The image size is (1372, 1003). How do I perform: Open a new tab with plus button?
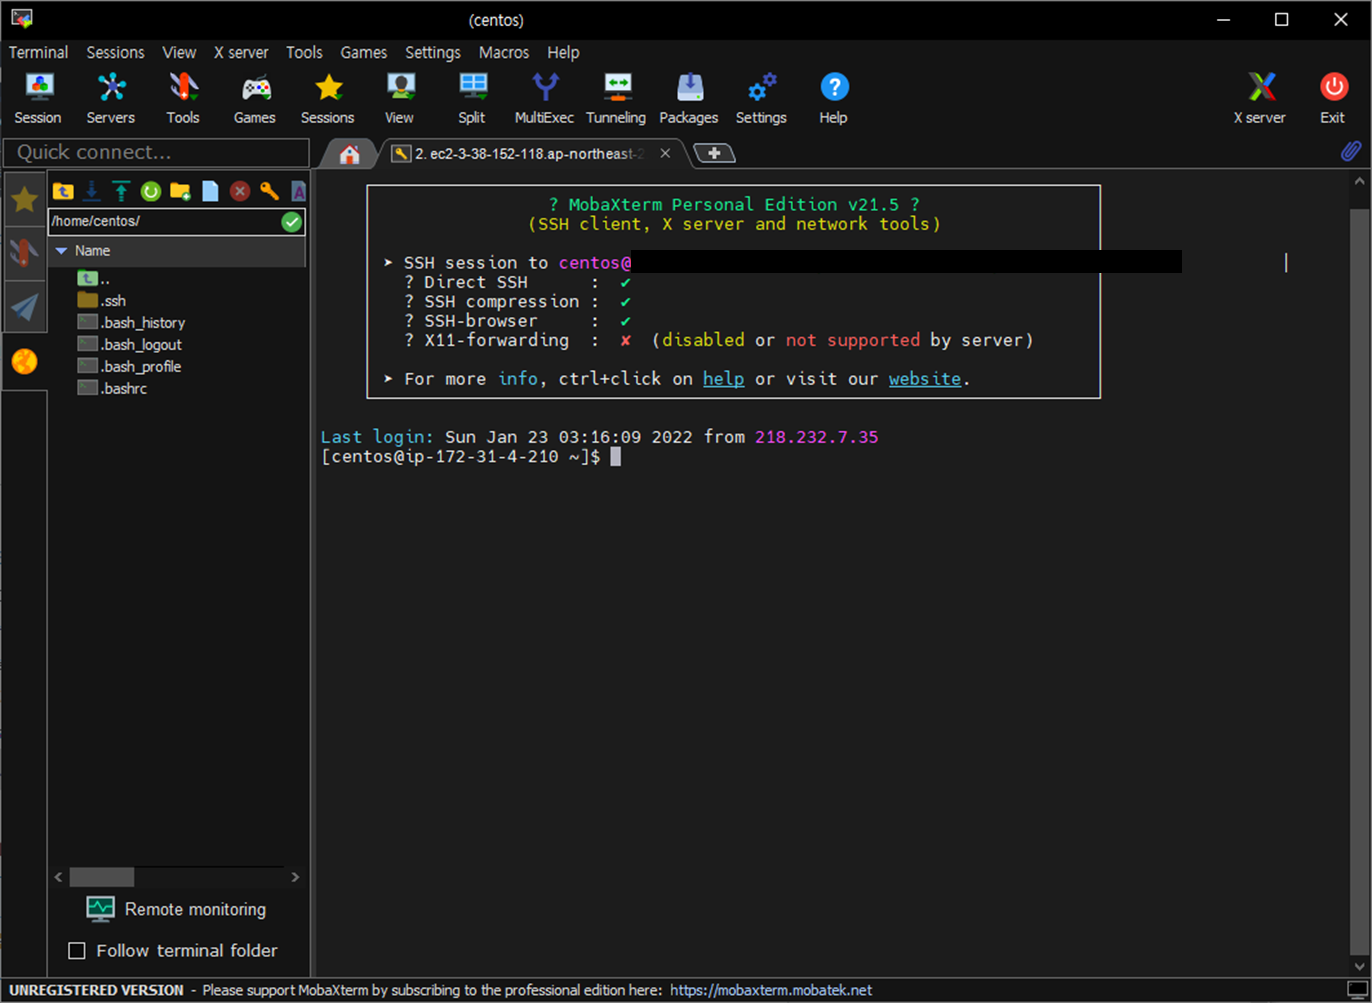(x=714, y=153)
